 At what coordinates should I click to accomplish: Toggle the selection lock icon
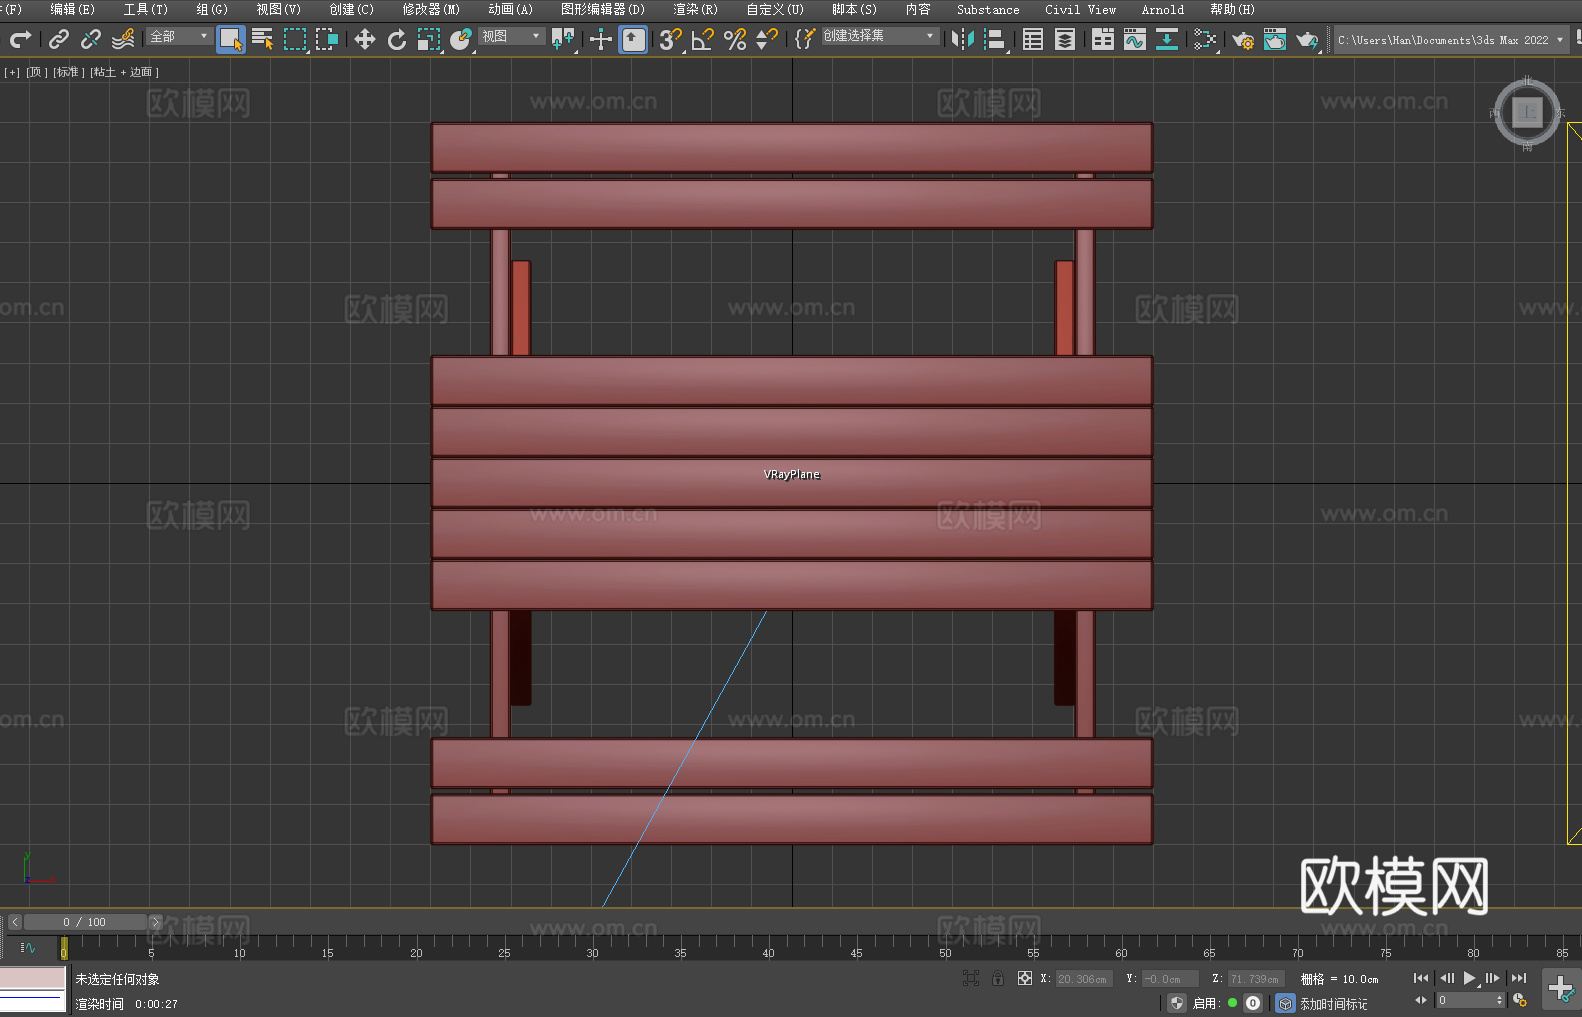998,979
